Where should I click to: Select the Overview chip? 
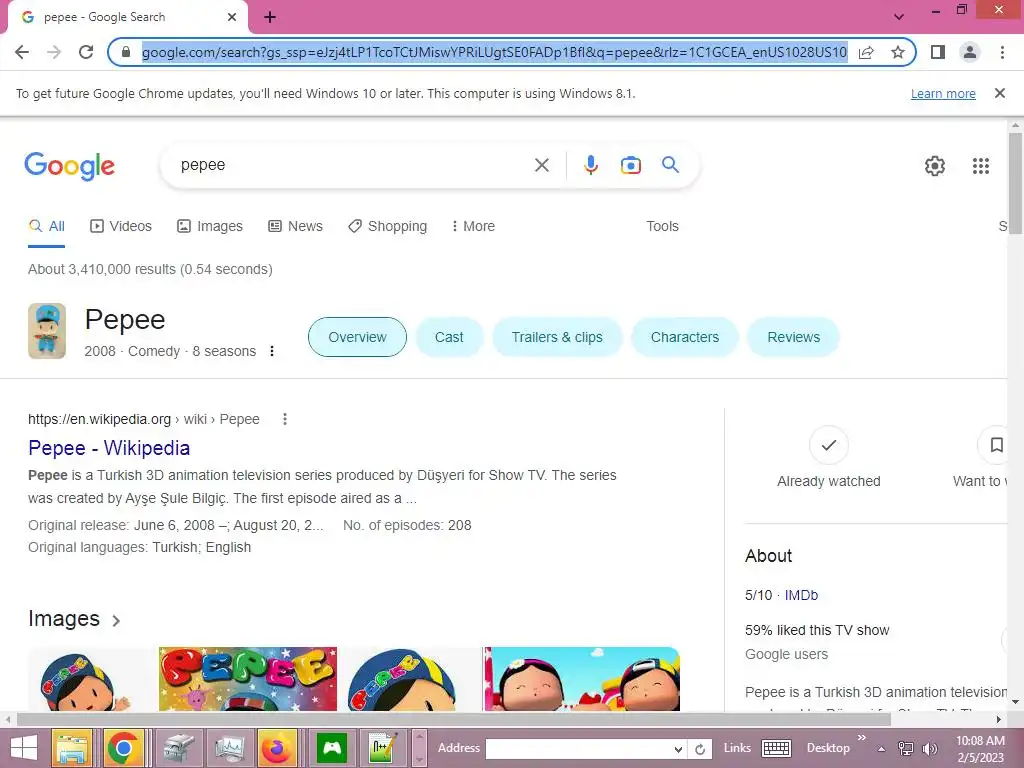click(x=357, y=337)
